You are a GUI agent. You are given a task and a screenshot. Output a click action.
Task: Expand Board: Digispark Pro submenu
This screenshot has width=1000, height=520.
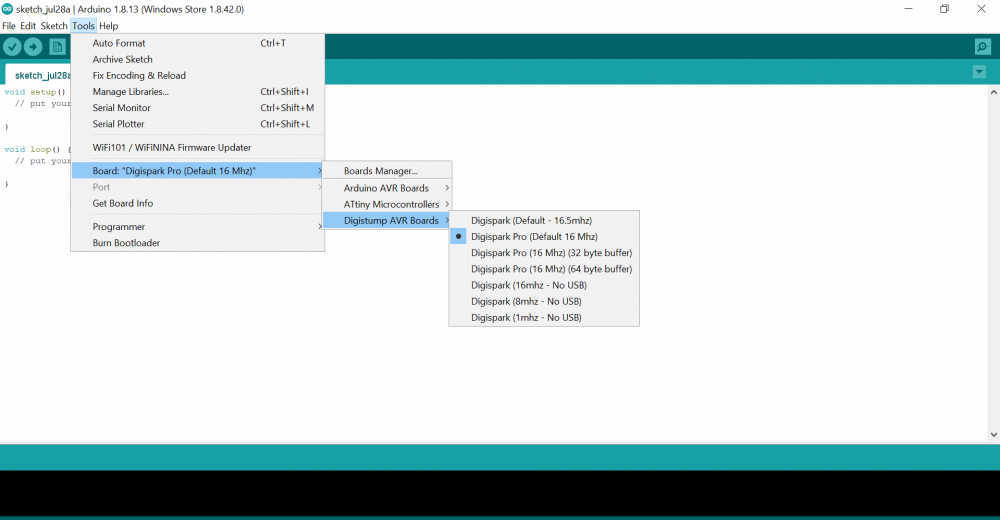coord(198,171)
